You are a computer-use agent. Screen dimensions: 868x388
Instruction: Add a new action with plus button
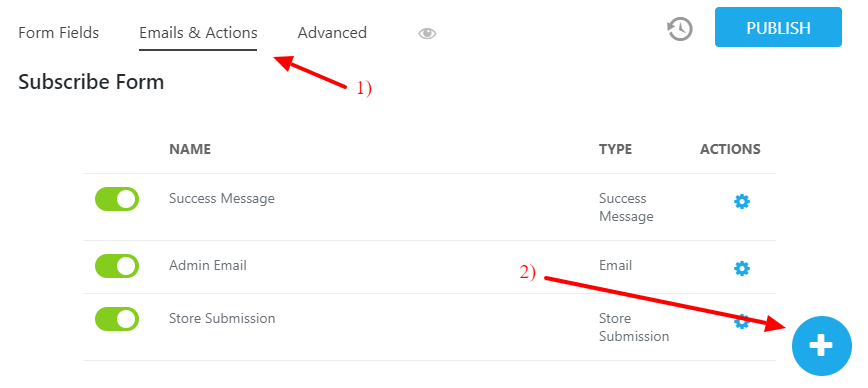click(822, 346)
